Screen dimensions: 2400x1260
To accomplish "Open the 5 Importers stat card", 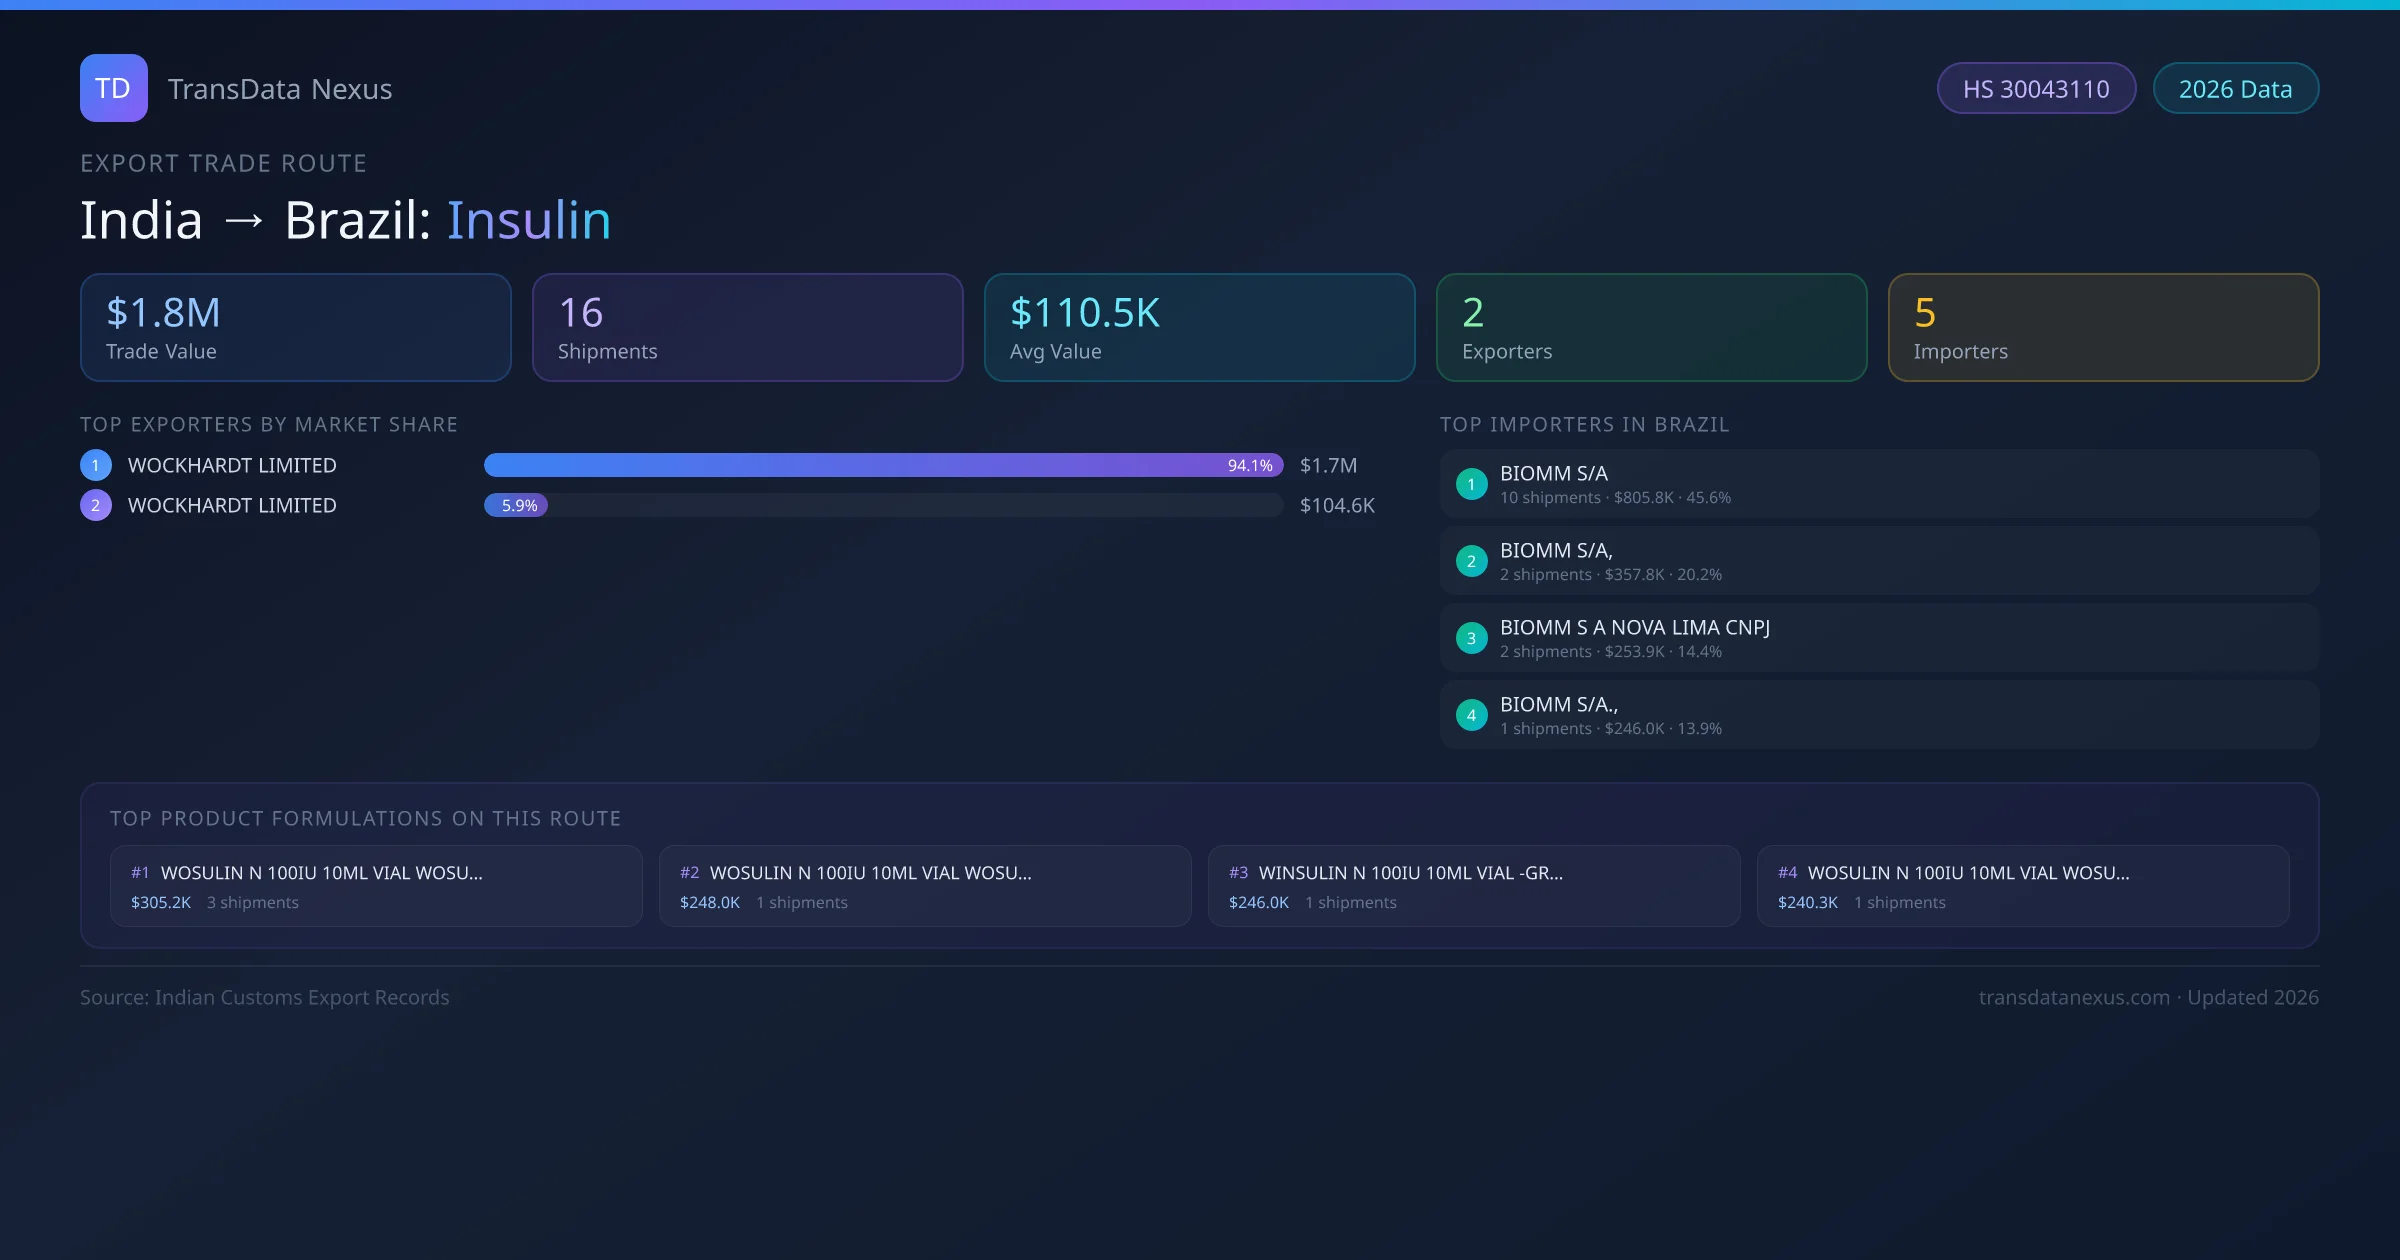I will tap(2103, 328).
